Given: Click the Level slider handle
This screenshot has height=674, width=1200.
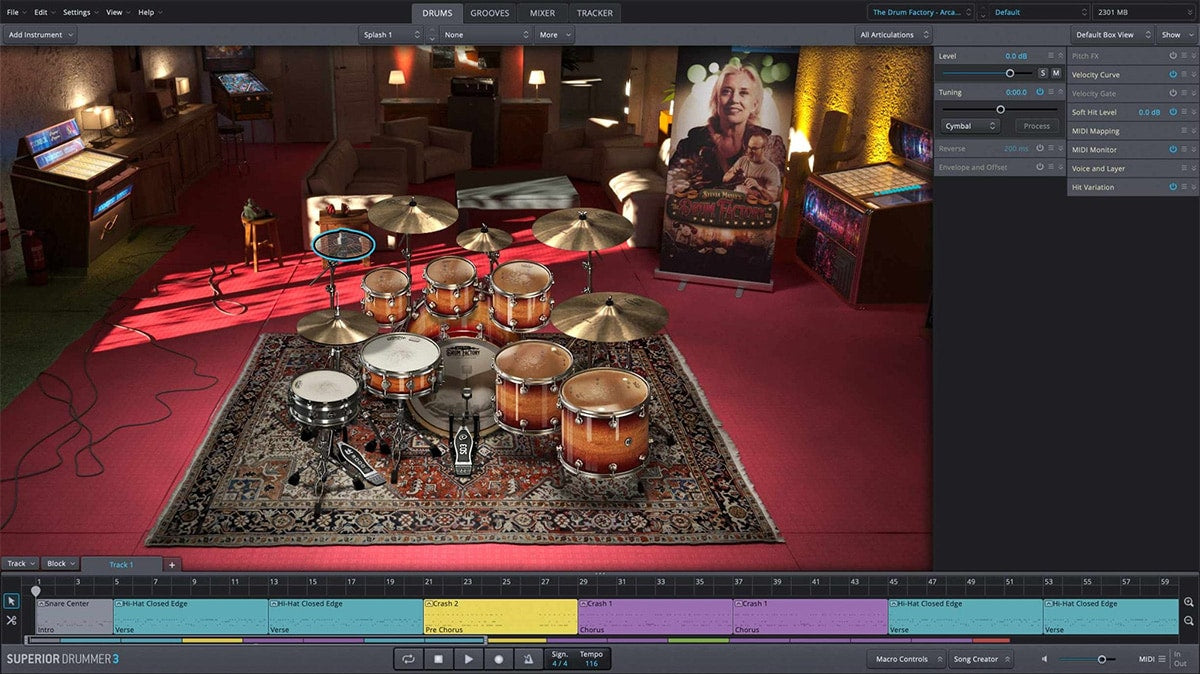Looking at the screenshot, I should point(1009,73).
